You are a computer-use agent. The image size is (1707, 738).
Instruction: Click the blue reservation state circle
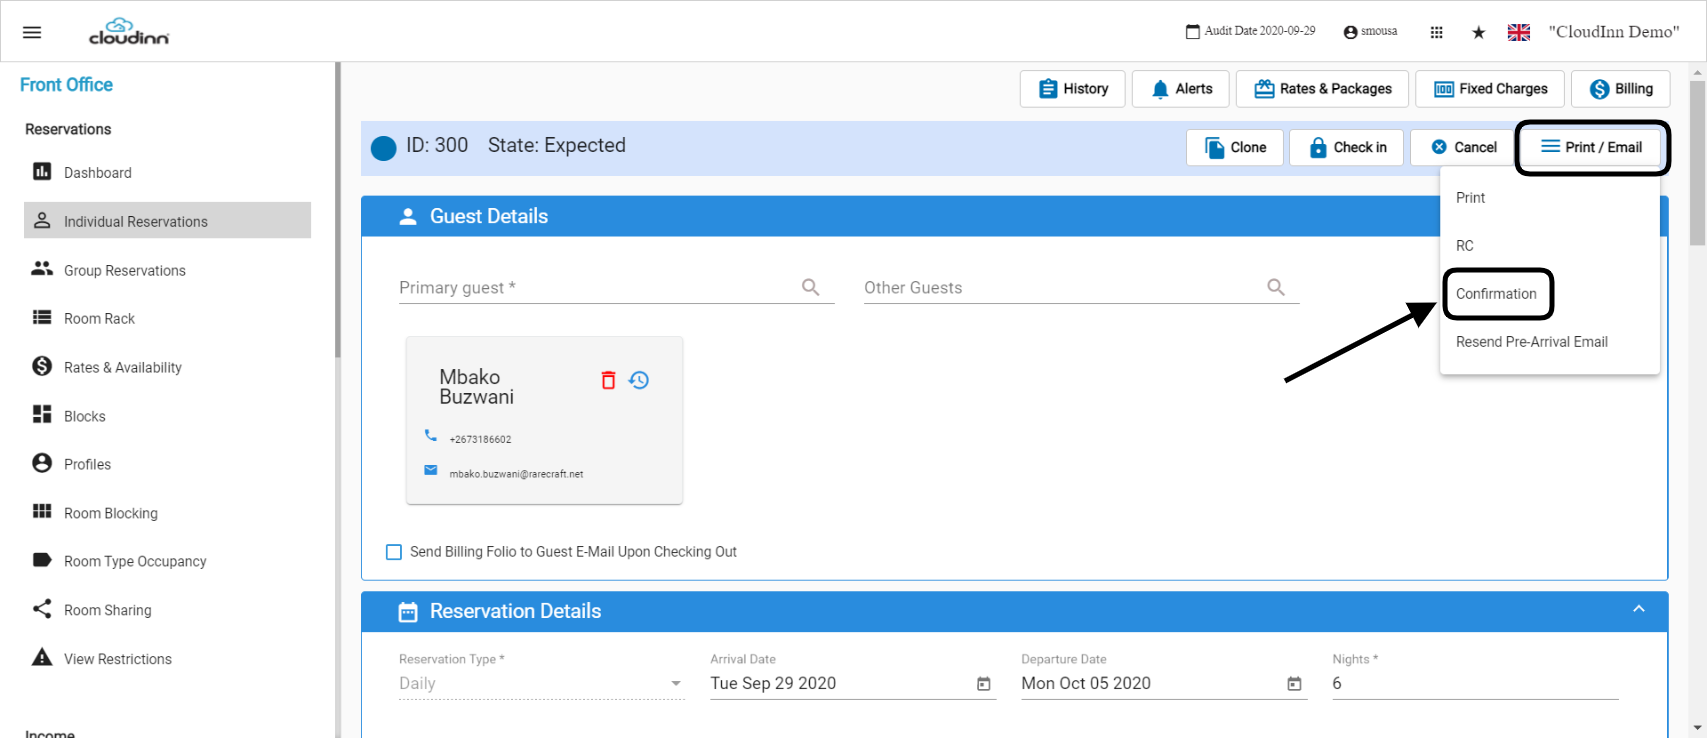[383, 148]
